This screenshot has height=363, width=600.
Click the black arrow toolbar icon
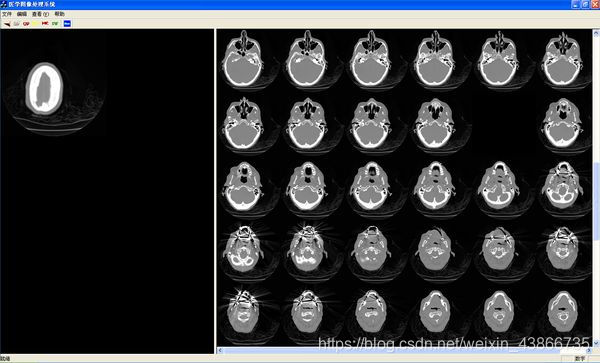(x=7, y=24)
